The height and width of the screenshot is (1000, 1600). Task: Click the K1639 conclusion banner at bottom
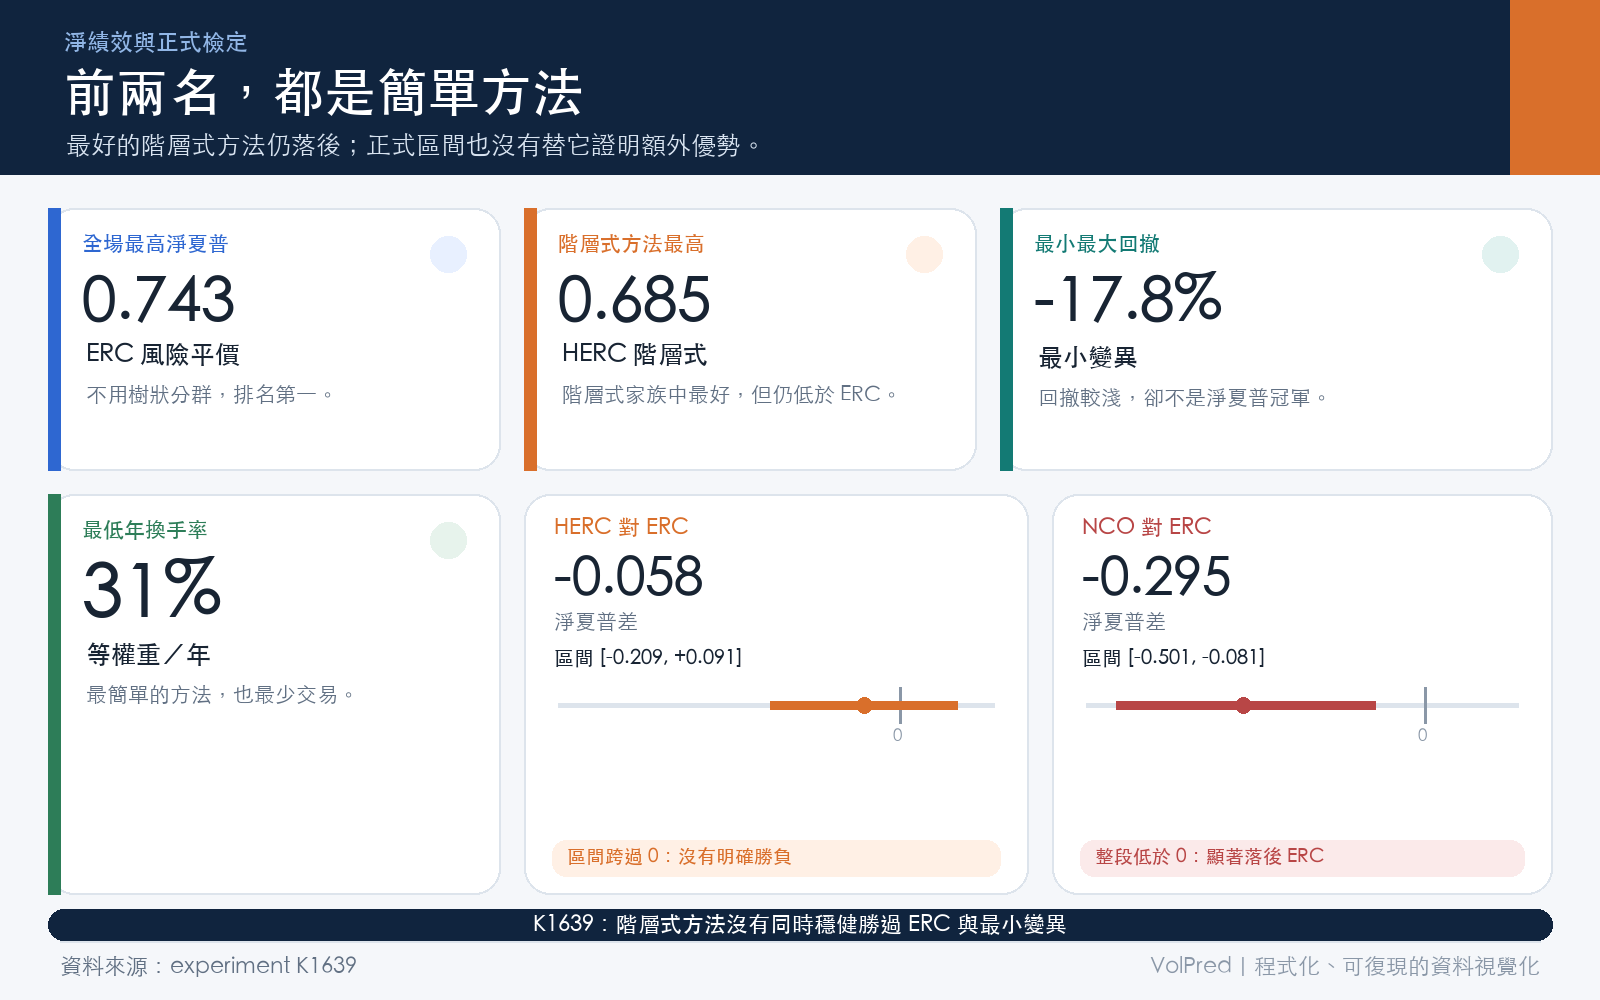click(800, 924)
